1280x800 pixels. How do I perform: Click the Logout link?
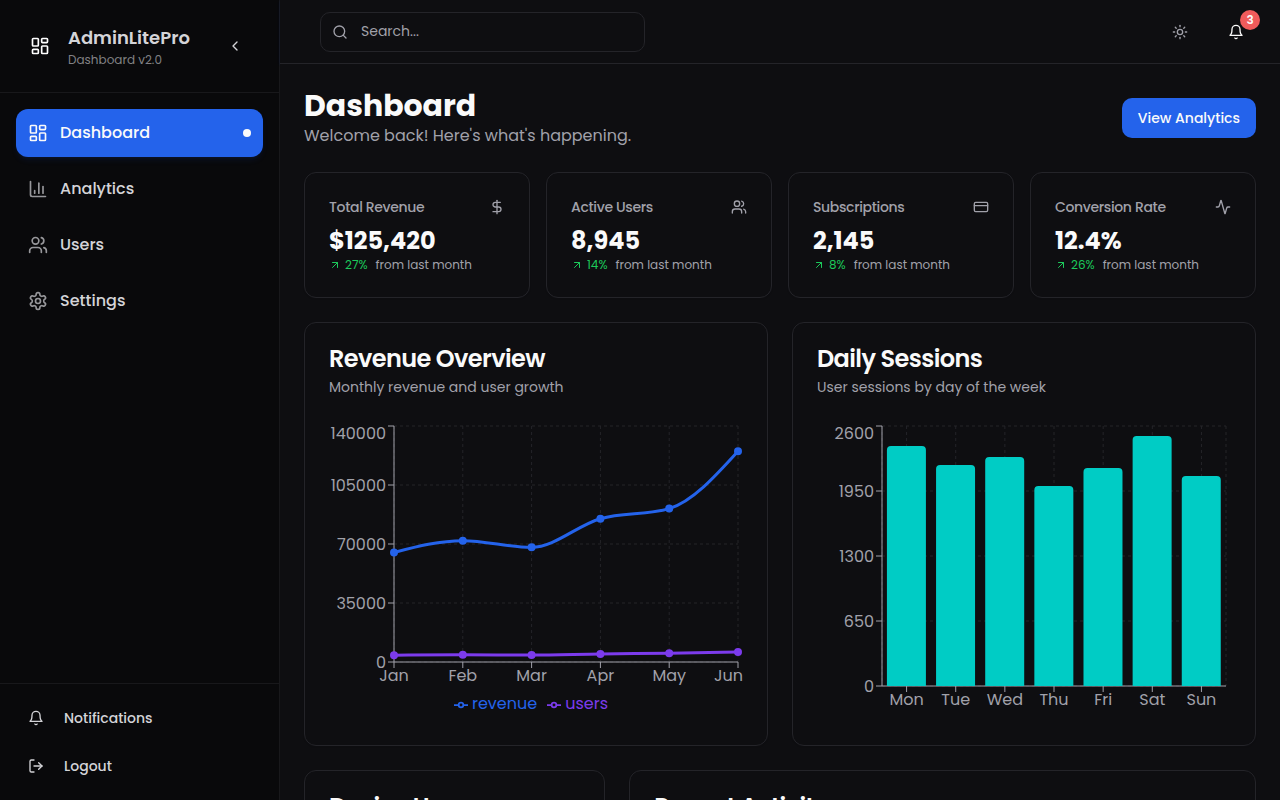[x=139, y=766]
